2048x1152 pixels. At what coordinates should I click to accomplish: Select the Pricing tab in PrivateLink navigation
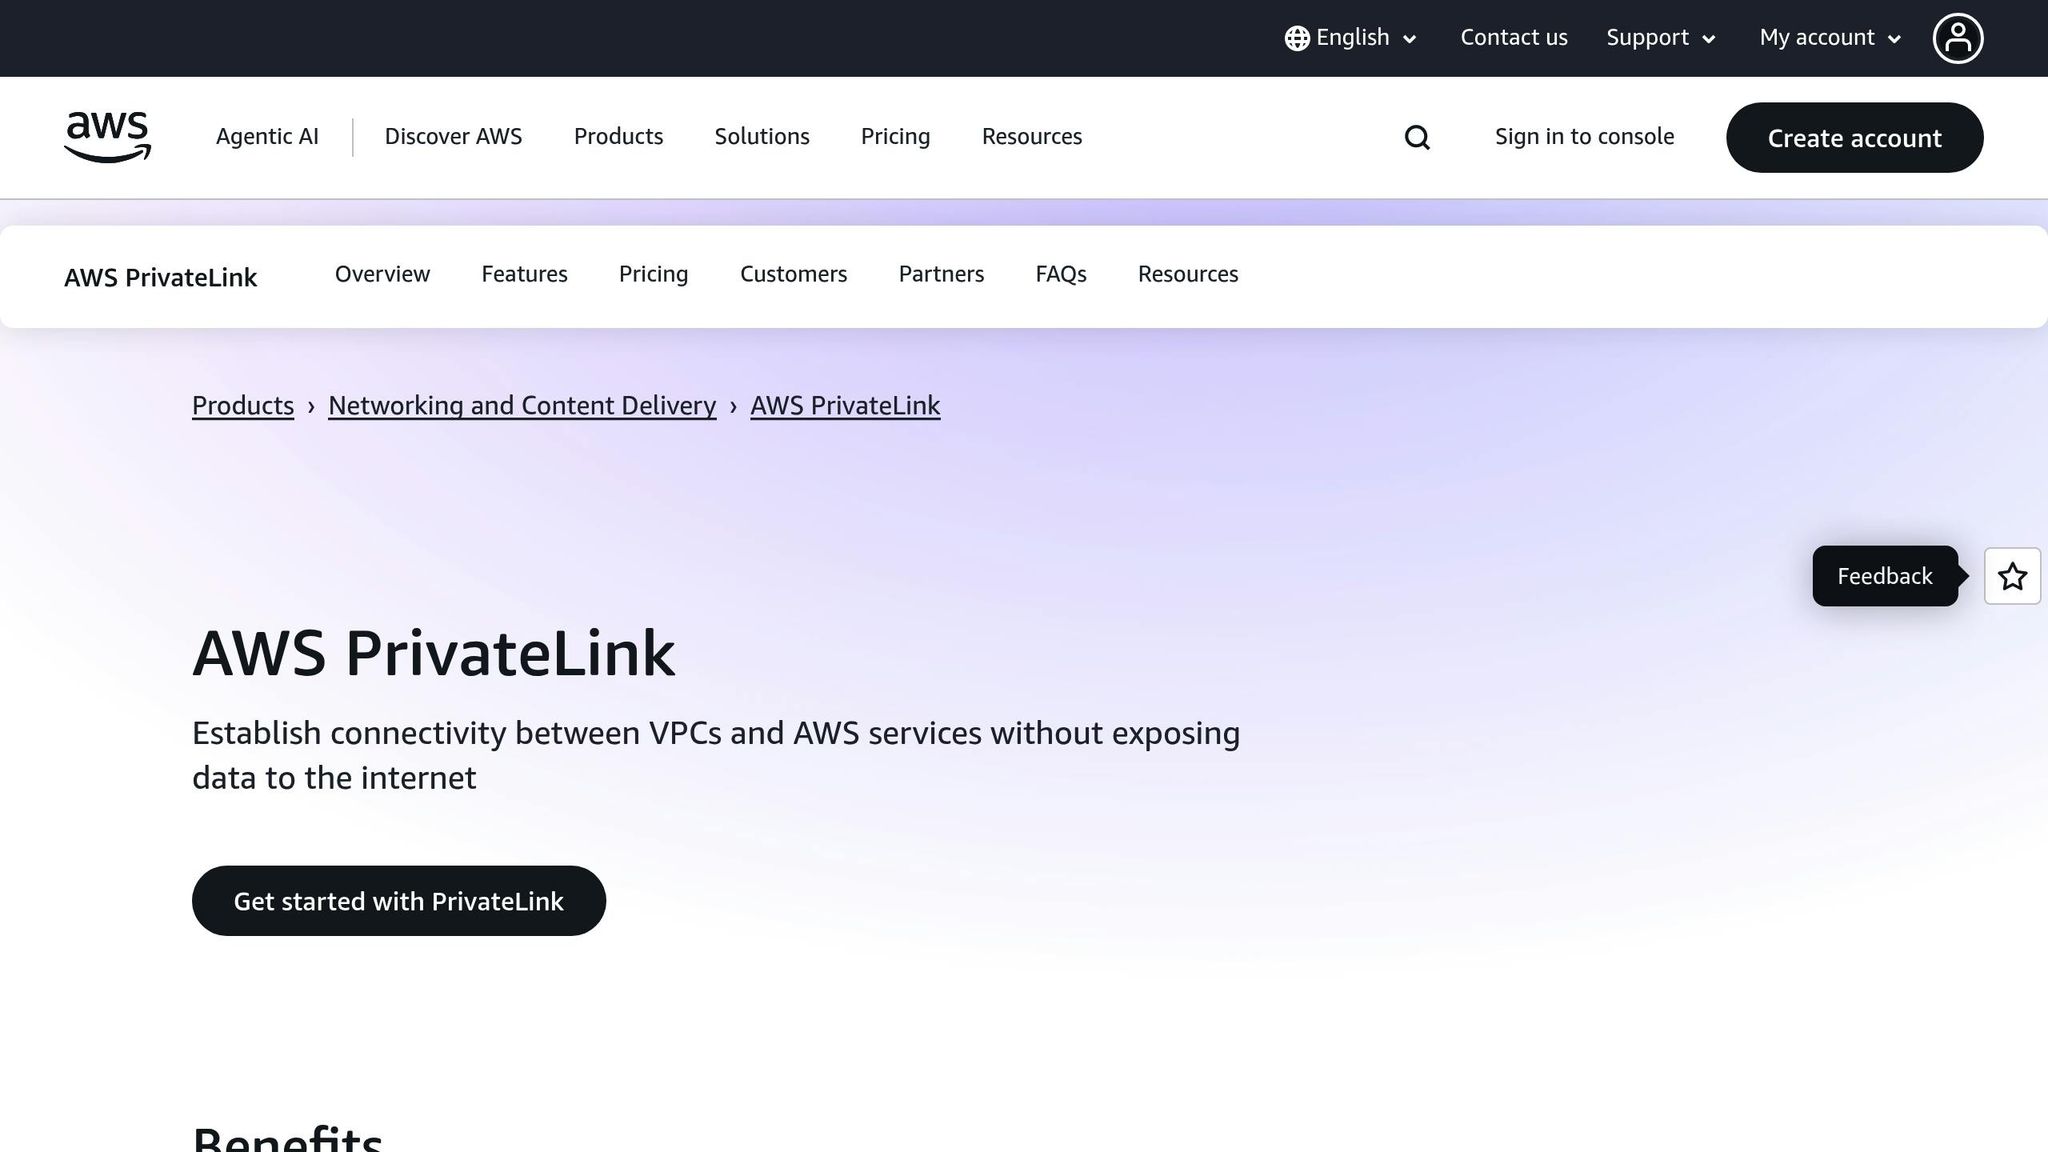point(653,274)
